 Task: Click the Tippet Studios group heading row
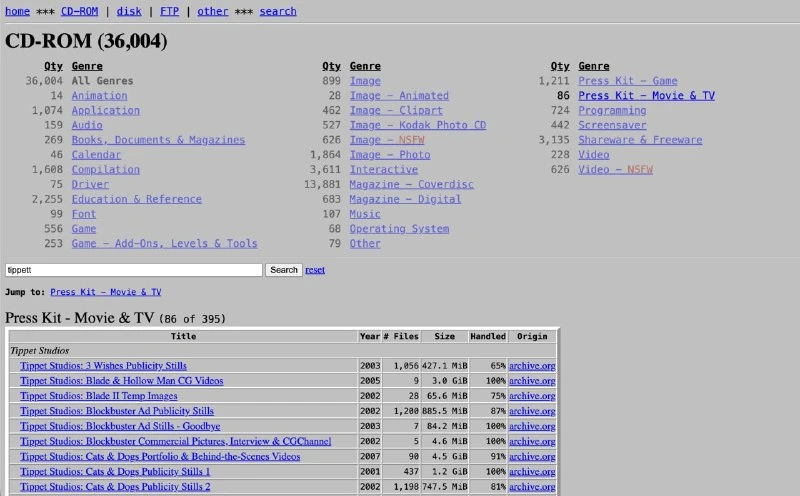click(x=283, y=351)
